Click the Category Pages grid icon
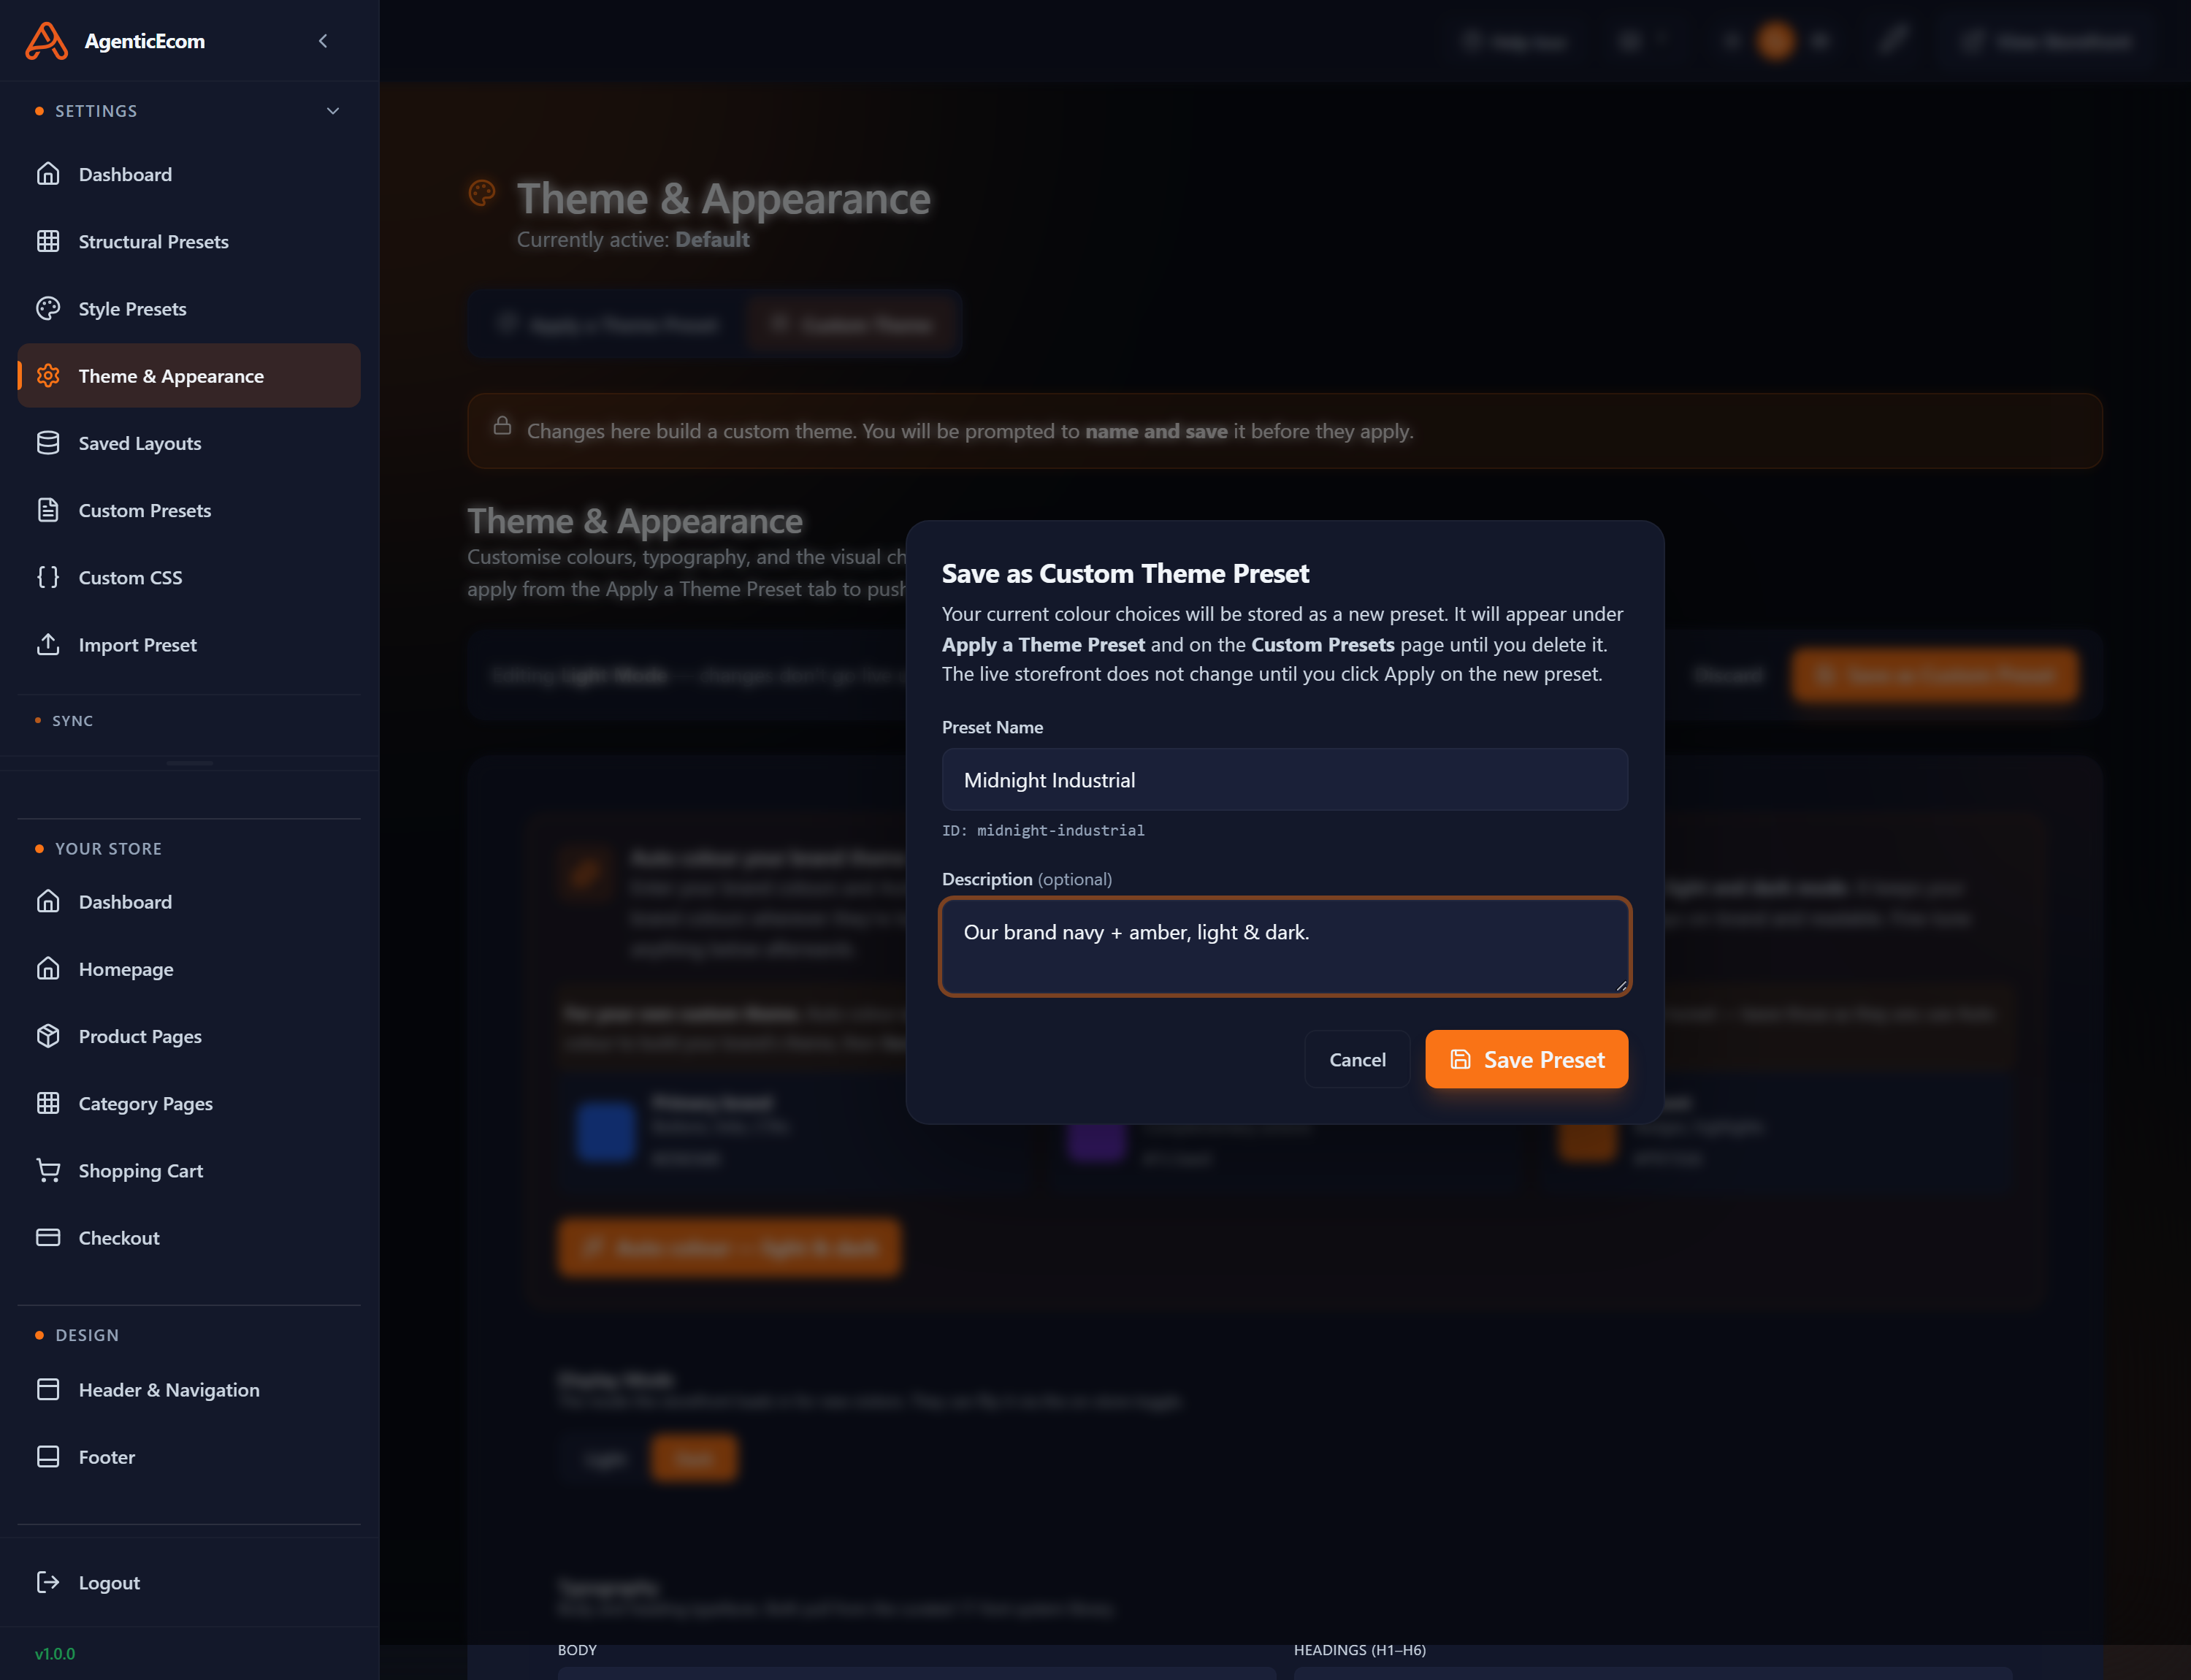The height and width of the screenshot is (1680, 2191). pos(48,1103)
